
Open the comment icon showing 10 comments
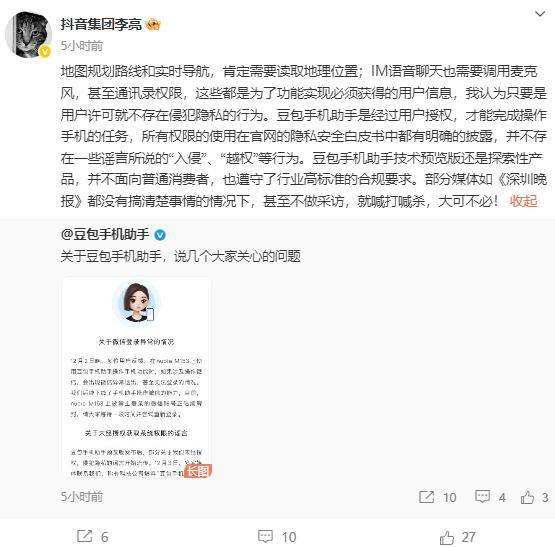point(277,536)
